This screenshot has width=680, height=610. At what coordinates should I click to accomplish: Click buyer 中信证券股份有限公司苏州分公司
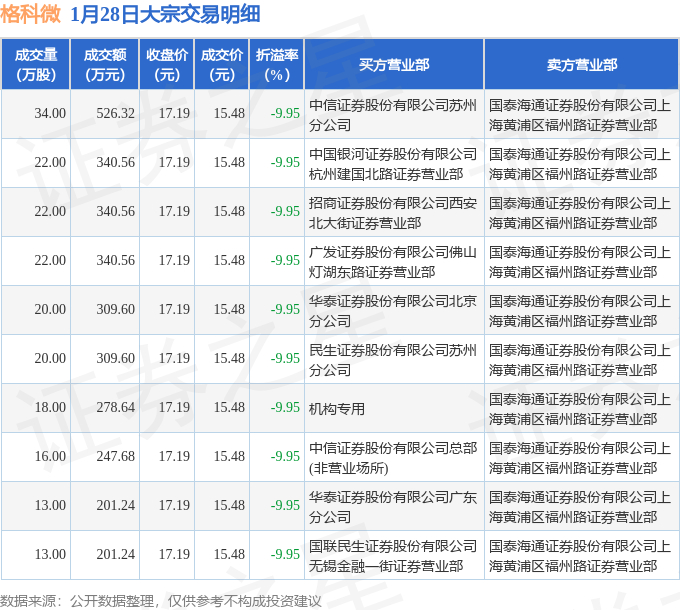point(393,115)
